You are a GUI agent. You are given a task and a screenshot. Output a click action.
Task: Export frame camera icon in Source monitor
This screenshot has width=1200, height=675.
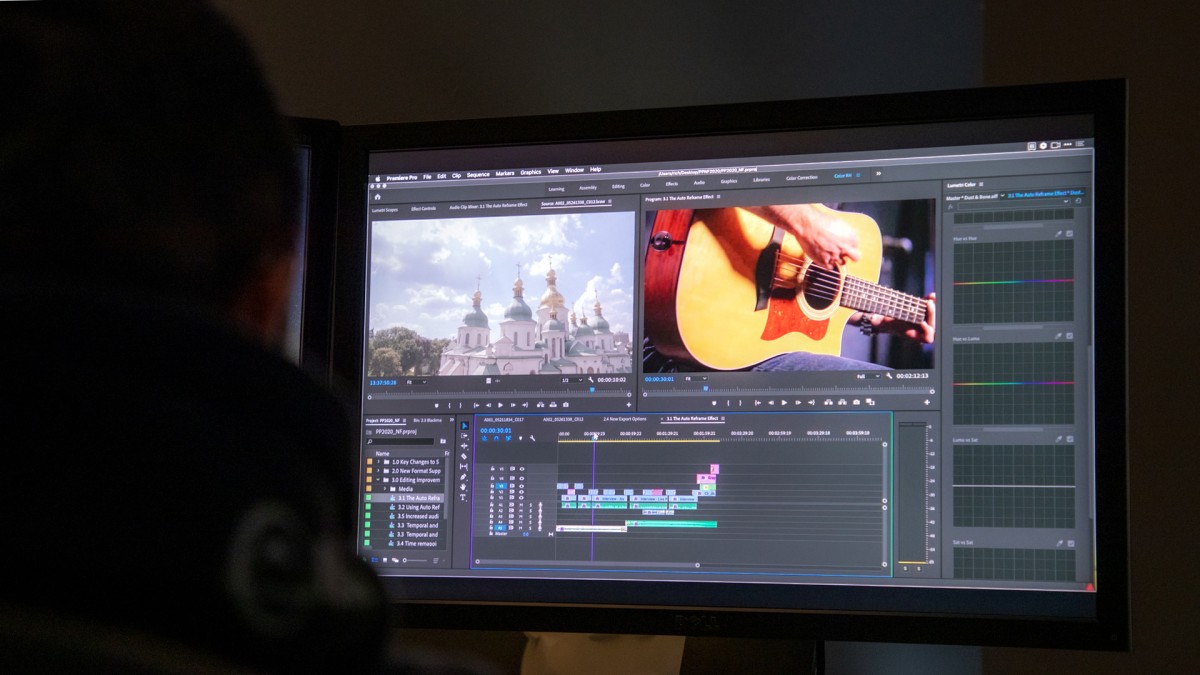pyautogui.click(x=565, y=405)
